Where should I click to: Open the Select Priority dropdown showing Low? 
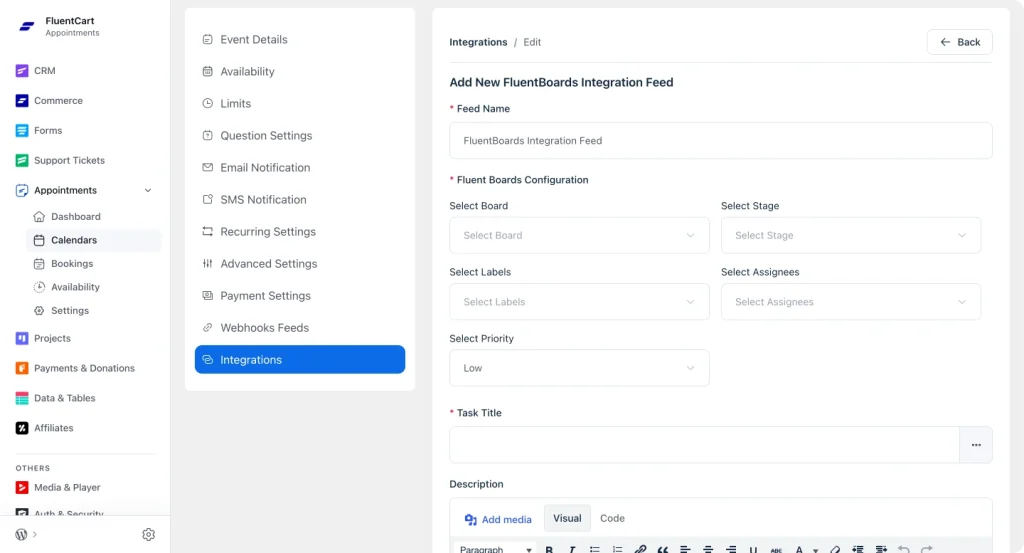pos(579,368)
